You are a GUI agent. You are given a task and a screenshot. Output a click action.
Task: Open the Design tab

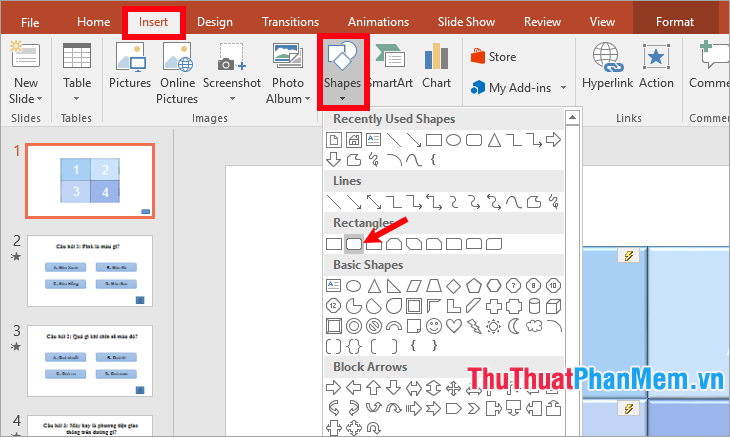(x=215, y=22)
